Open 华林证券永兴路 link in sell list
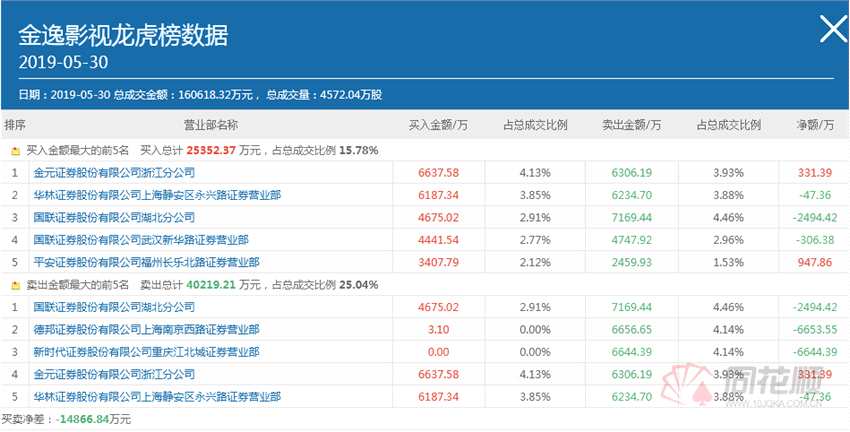The width and height of the screenshot is (850, 432). (x=157, y=397)
